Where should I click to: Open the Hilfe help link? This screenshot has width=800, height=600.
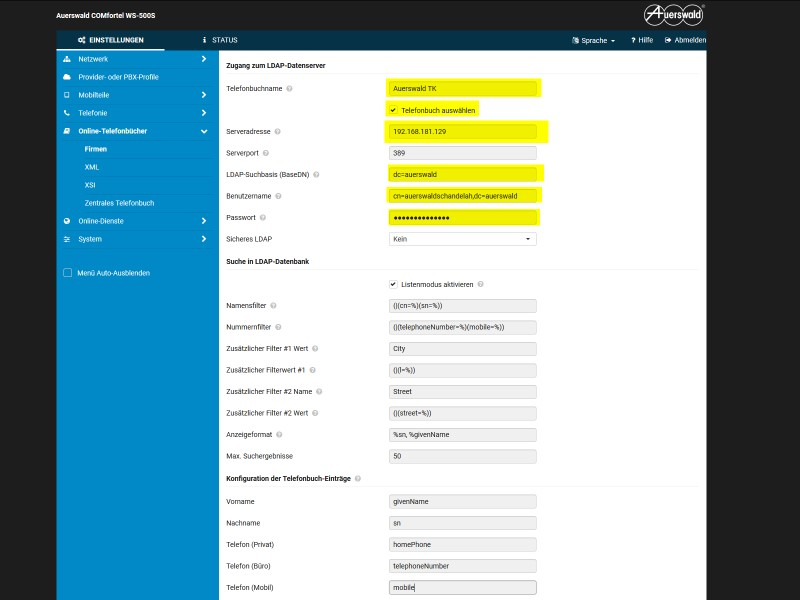(x=641, y=41)
